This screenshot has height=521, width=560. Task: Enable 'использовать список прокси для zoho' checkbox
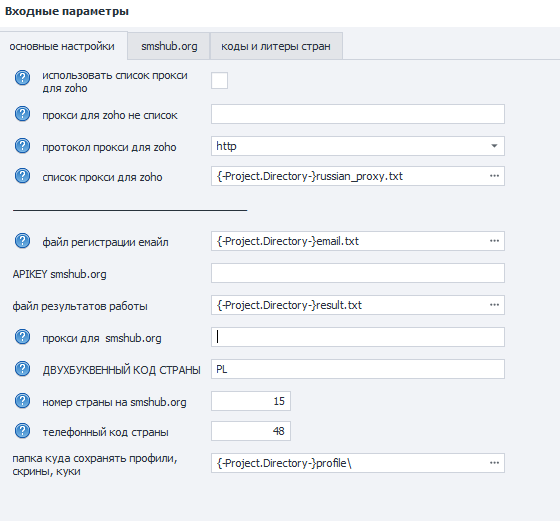[219, 80]
